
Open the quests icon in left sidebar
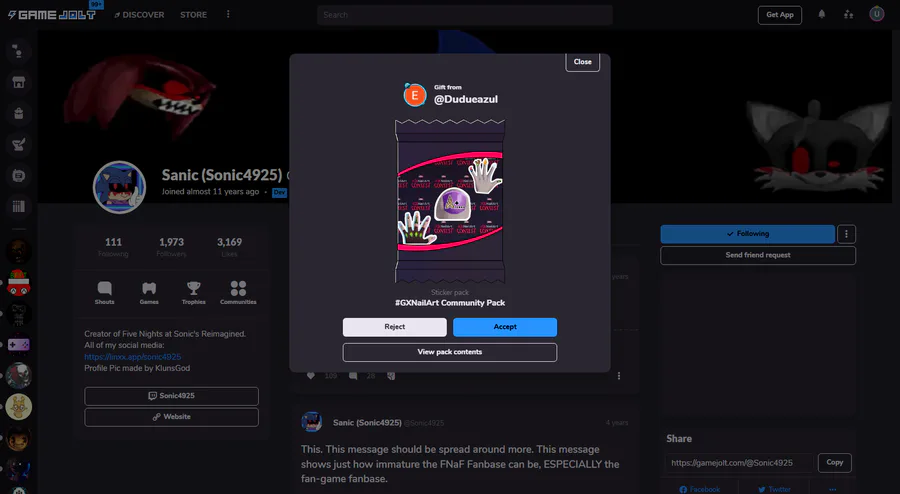[18, 145]
